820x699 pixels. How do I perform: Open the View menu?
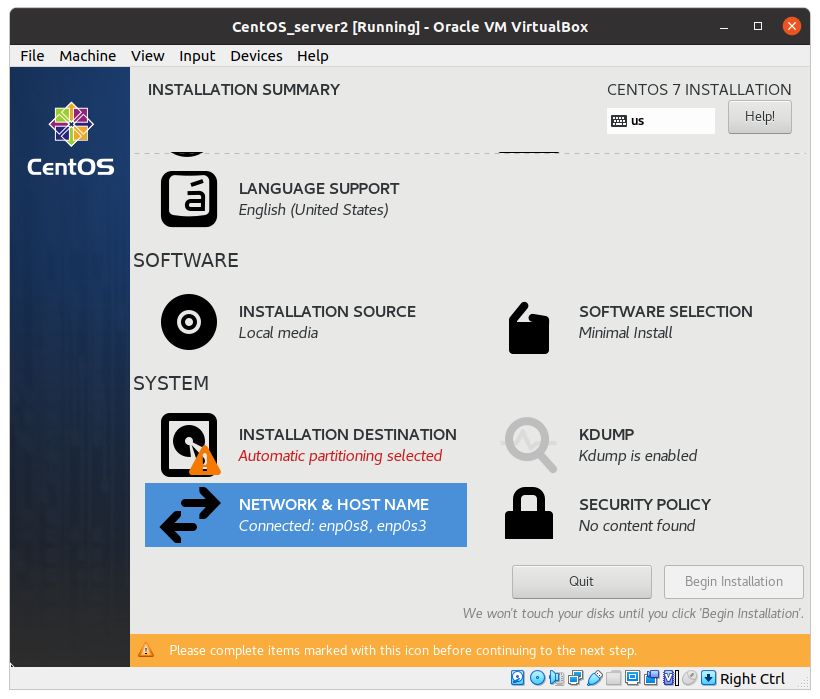pyautogui.click(x=147, y=56)
